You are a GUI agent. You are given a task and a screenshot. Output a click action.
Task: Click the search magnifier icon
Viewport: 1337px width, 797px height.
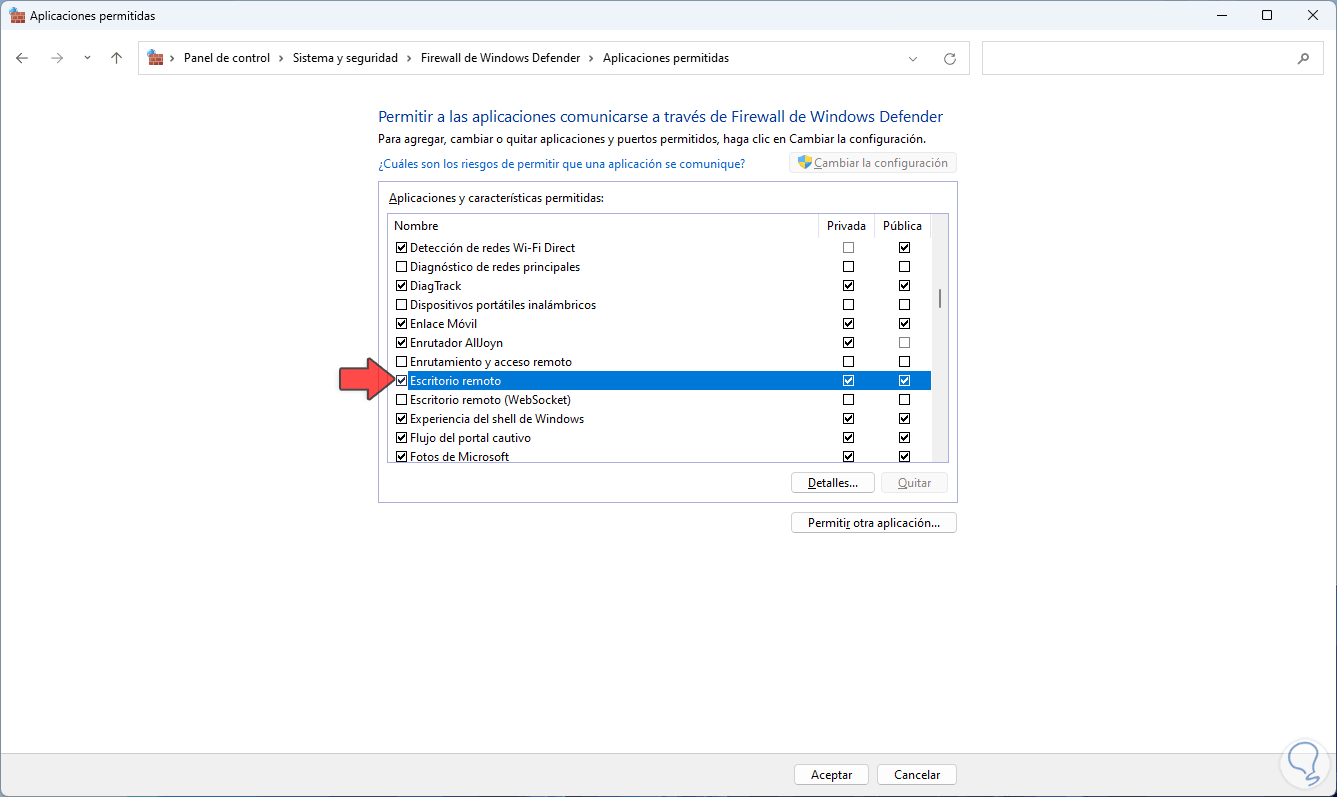[x=1303, y=58]
